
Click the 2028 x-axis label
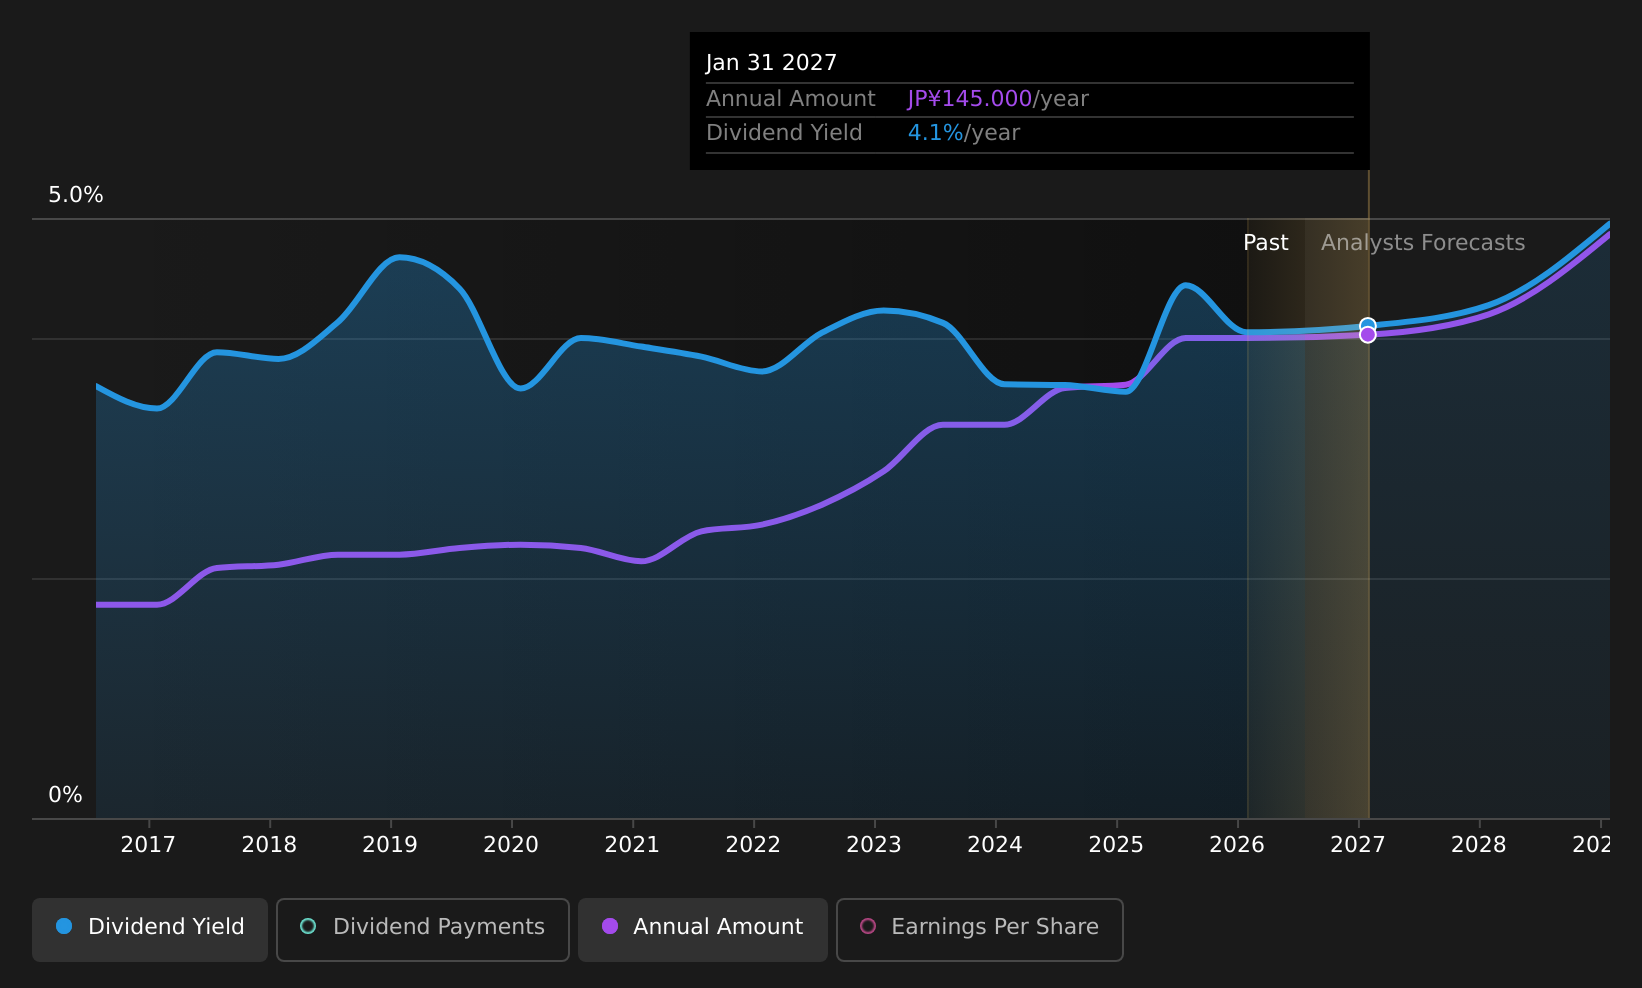tap(1479, 845)
